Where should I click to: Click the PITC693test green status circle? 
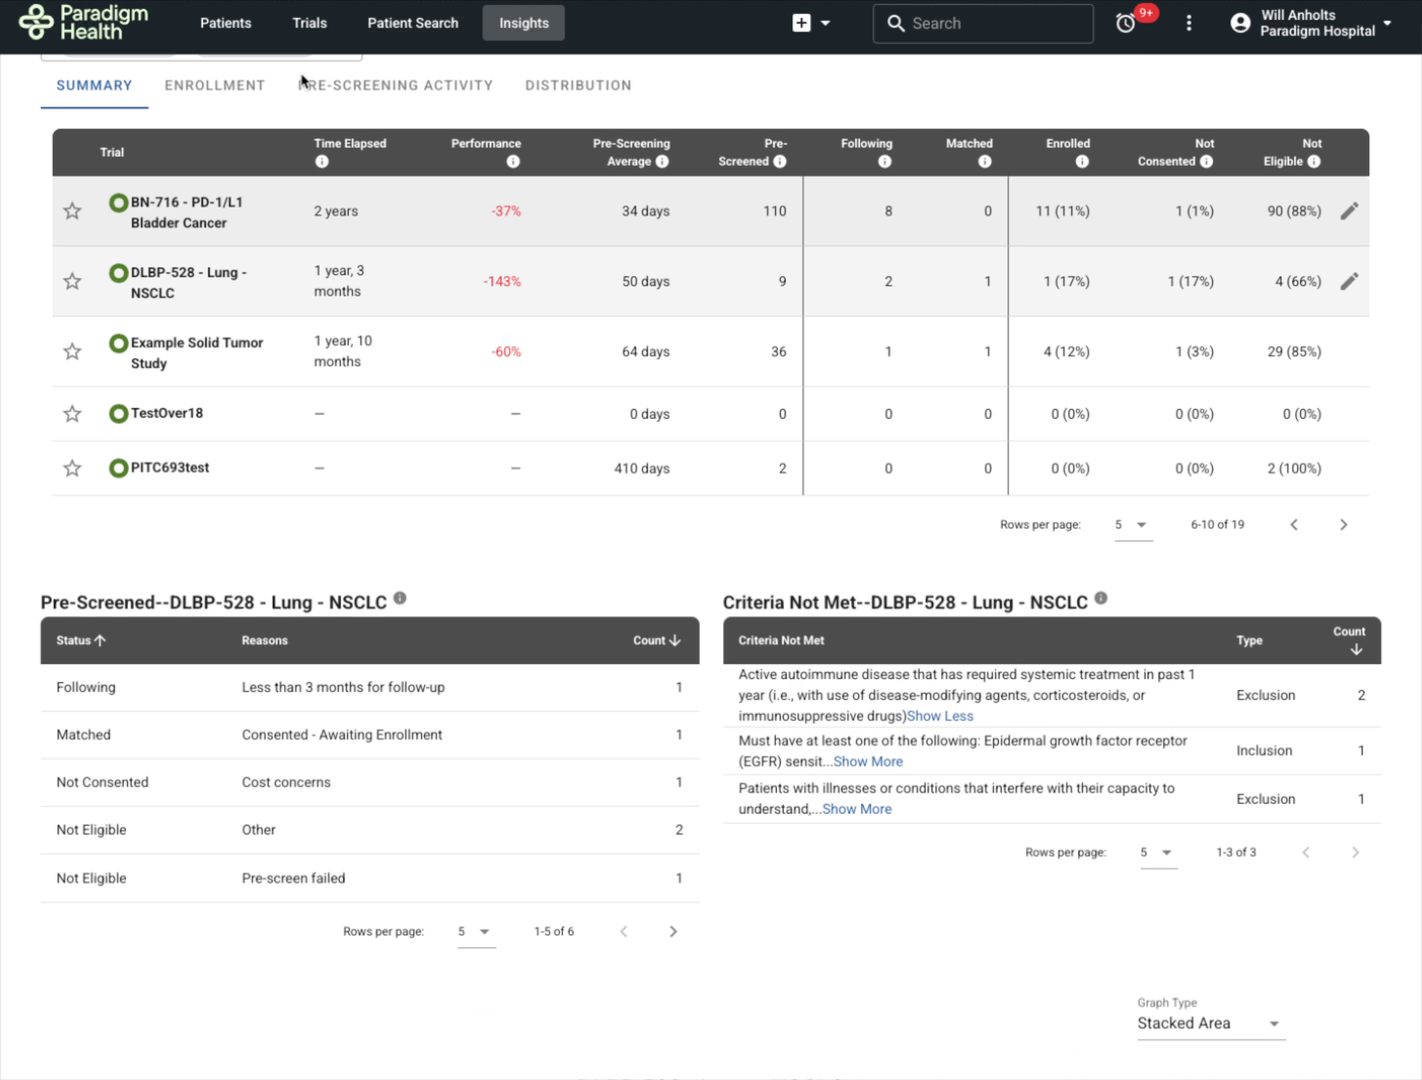pyautogui.click(x=118, y=467)
